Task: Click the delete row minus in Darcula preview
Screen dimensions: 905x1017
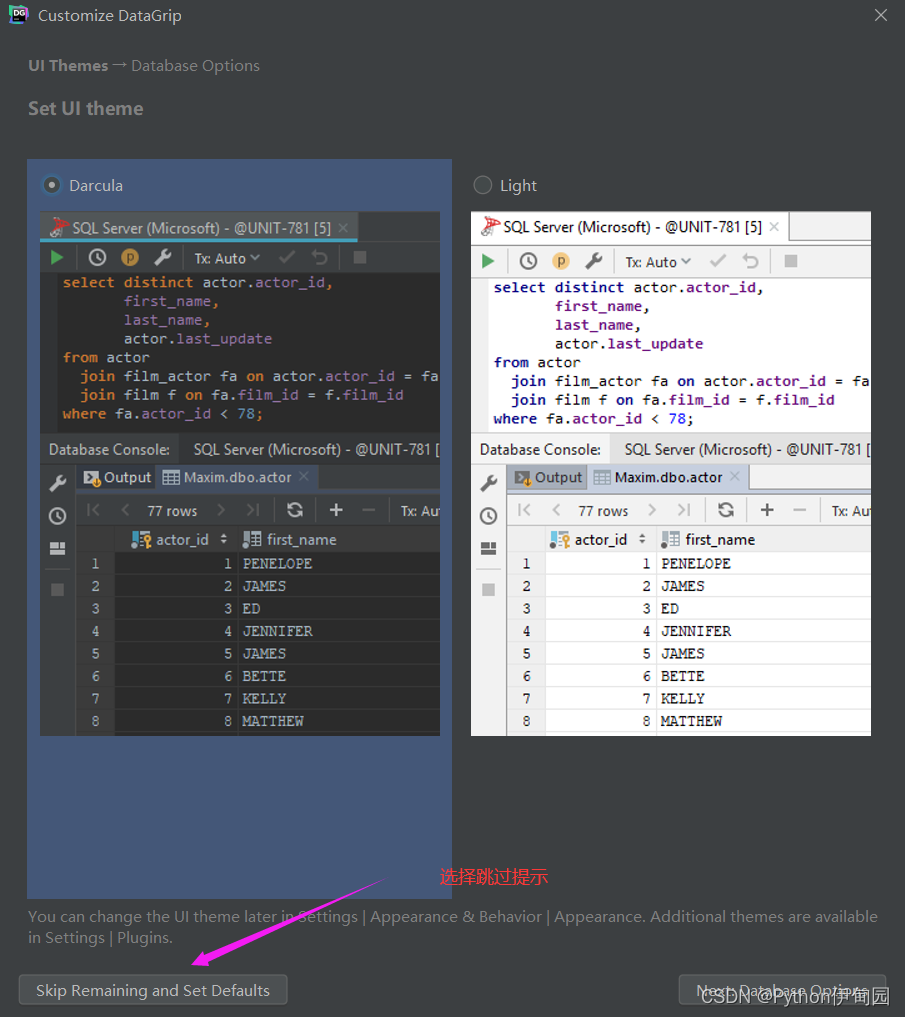Action: (368, 510)
